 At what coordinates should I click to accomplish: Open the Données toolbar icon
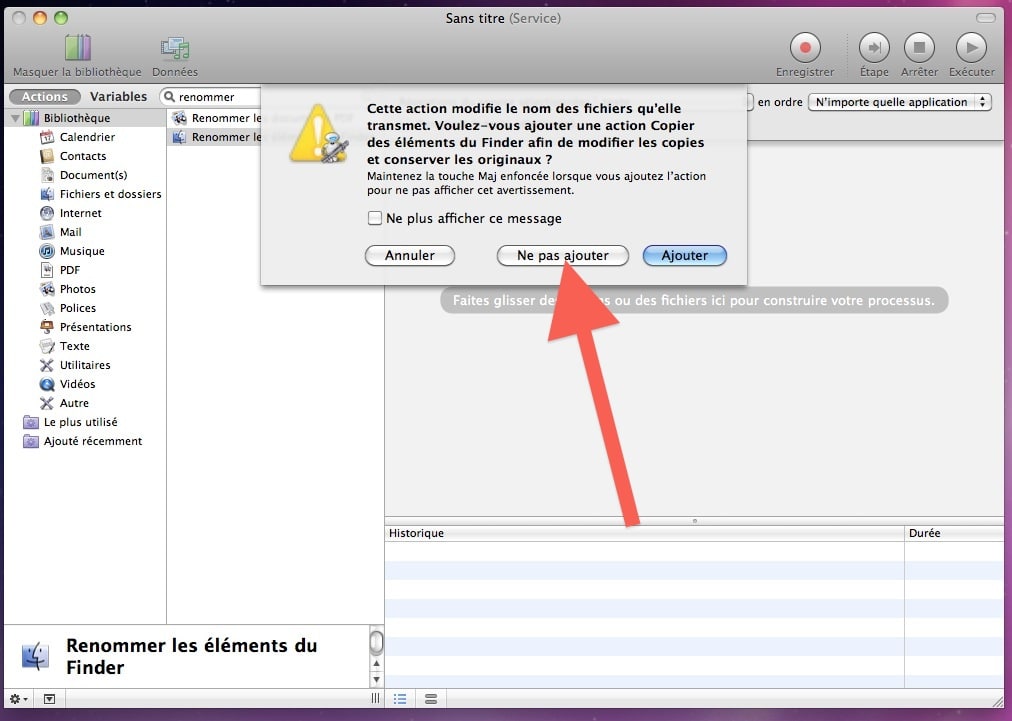174,47
